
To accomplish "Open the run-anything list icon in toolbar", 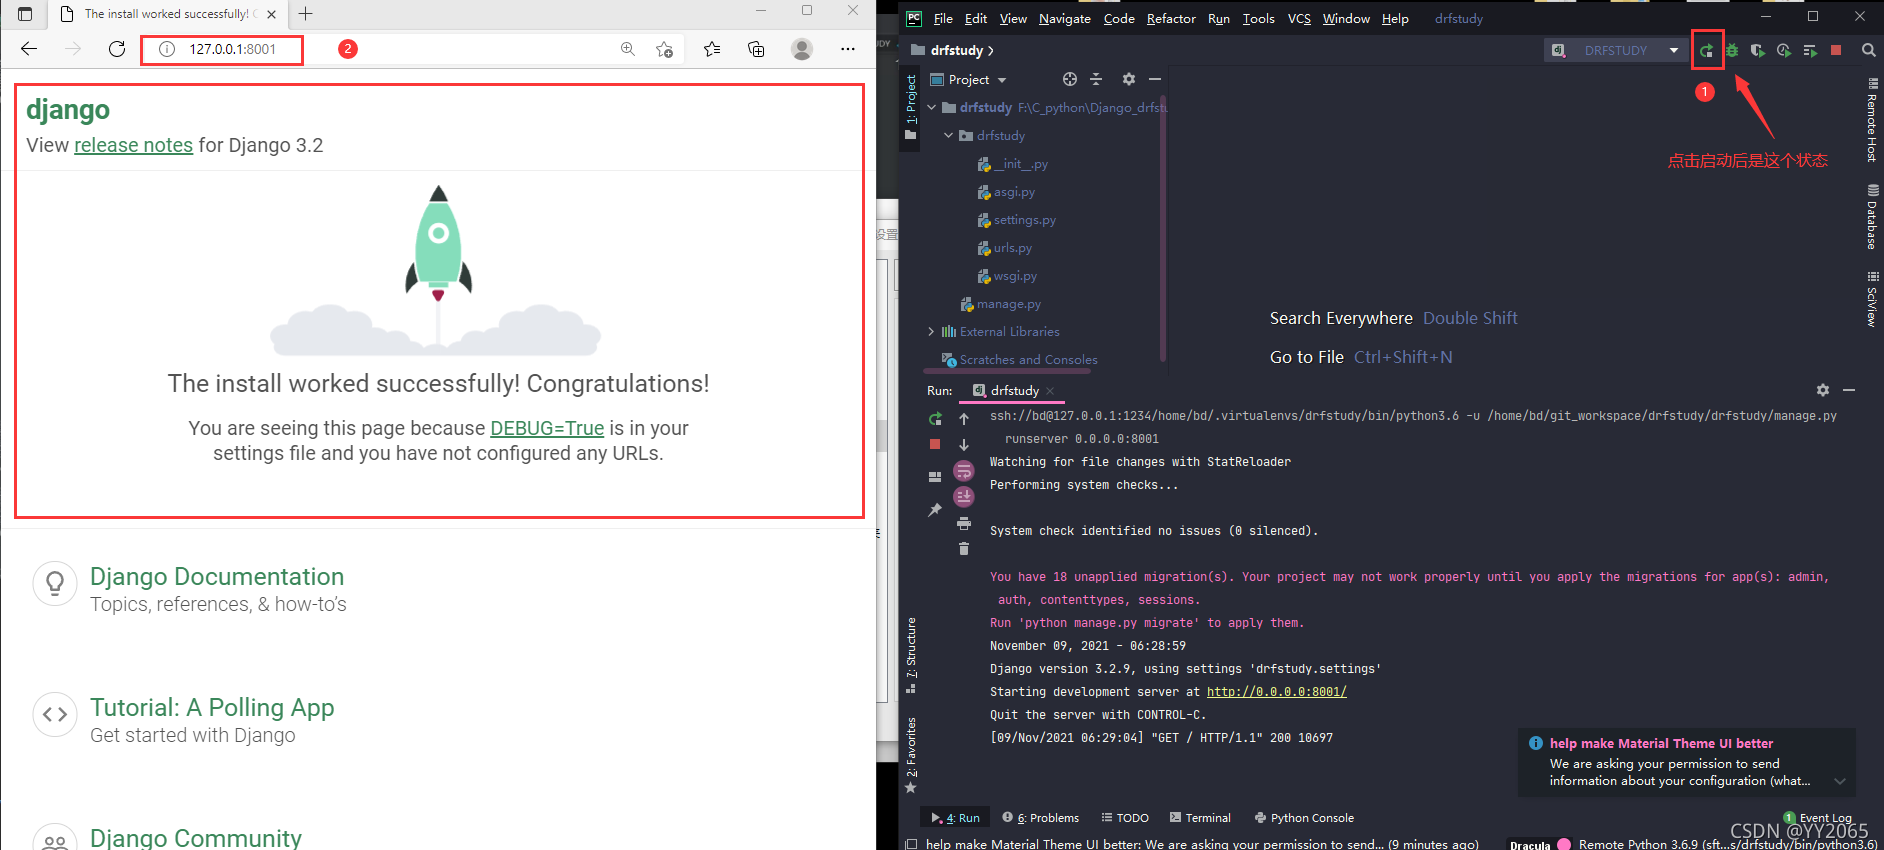I will pyautogui.click(x=1810, y=50).
